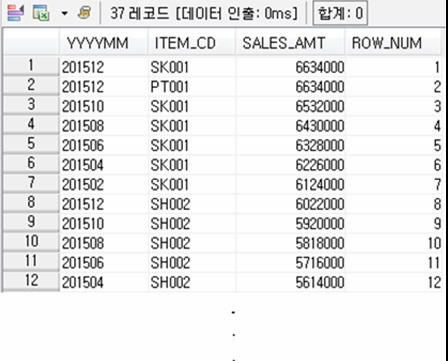Select row header number 3
The image size is (448, 361).
[x=31, y=105]
